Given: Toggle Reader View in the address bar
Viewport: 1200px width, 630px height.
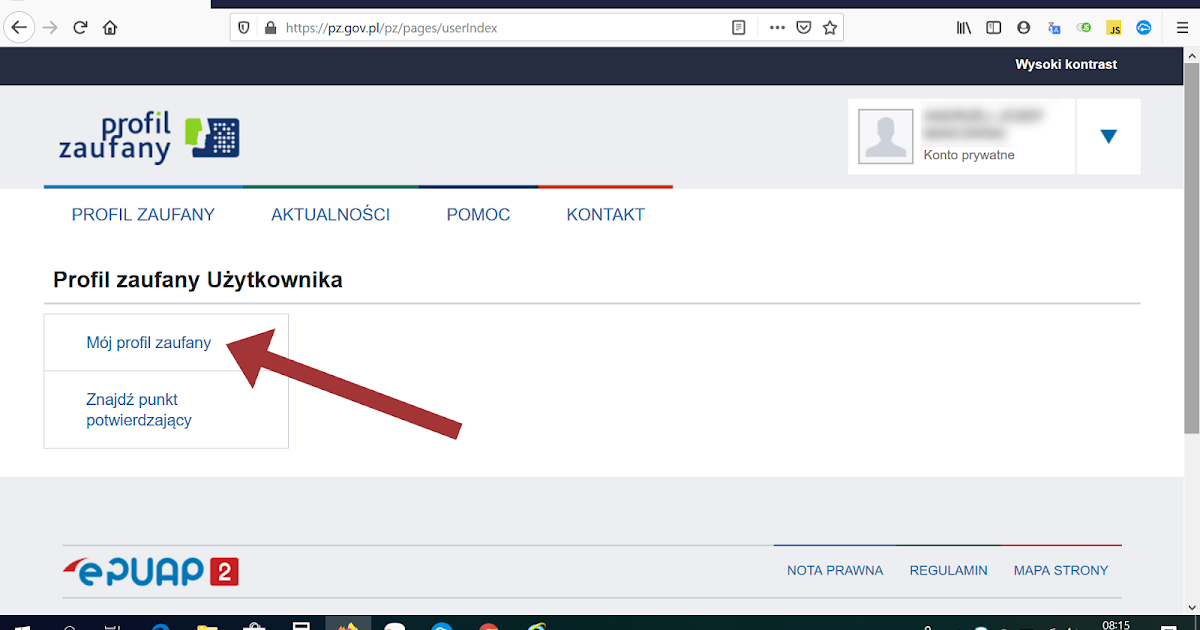Looking at the screenshot, I should tap(738, 27).
